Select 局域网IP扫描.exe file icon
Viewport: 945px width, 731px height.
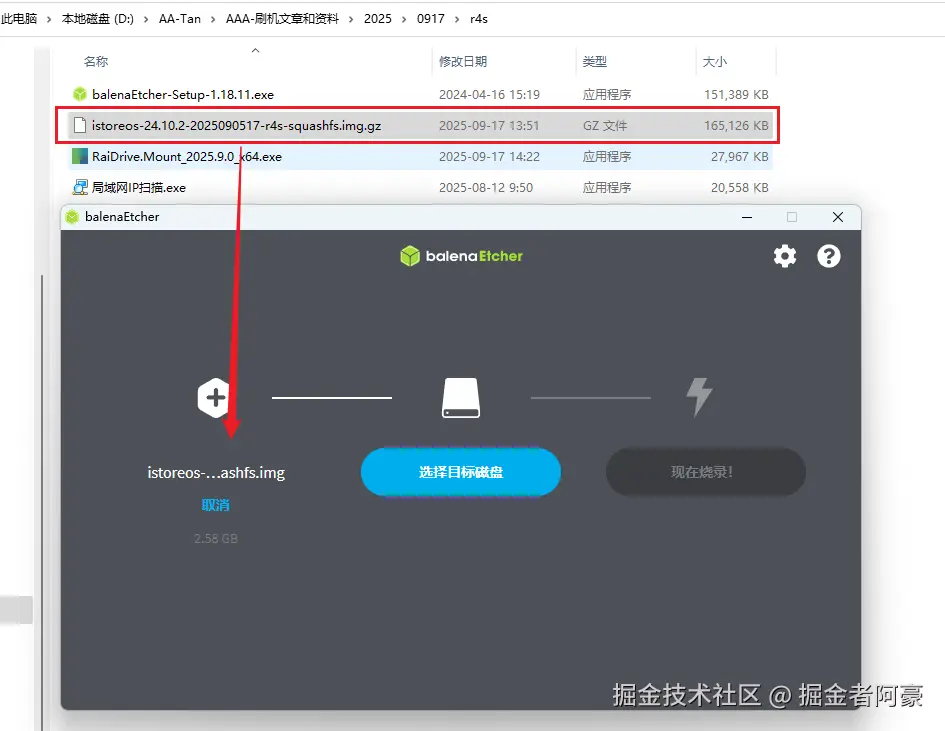pyautogui.click(x=80, y=187)
